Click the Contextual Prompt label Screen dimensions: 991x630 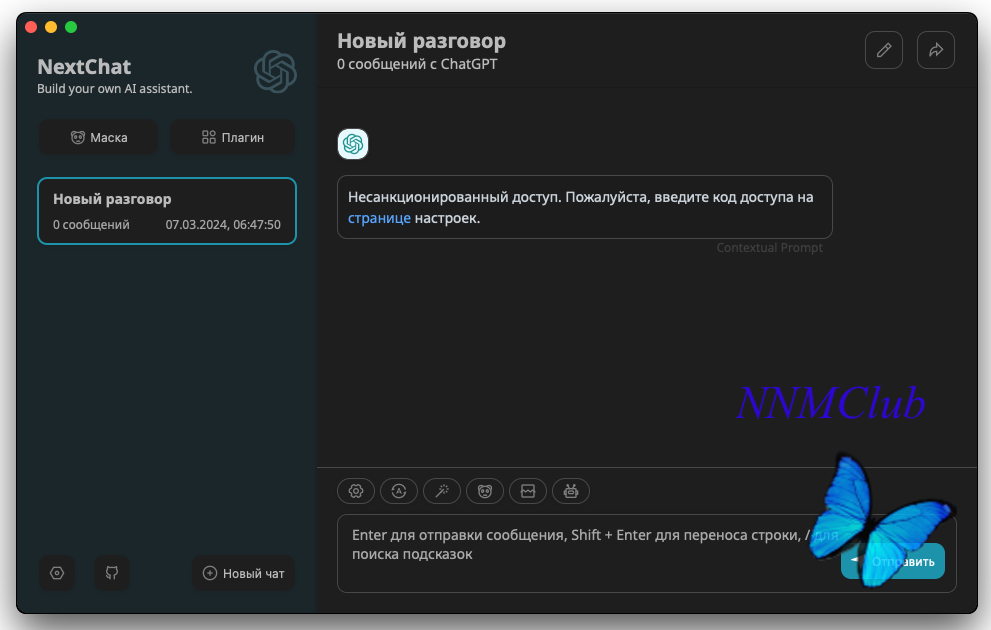pos(769,248)
